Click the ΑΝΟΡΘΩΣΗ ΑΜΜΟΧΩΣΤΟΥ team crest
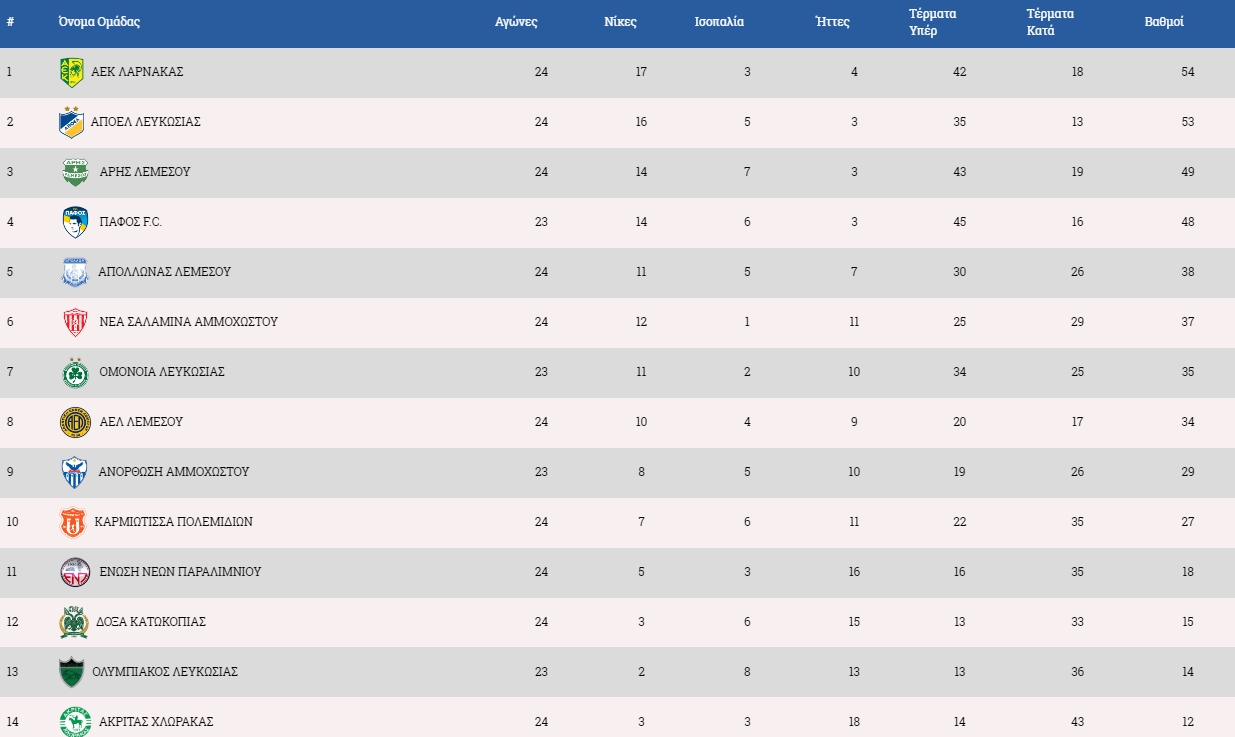The image size is (1235, 737). 75,472
